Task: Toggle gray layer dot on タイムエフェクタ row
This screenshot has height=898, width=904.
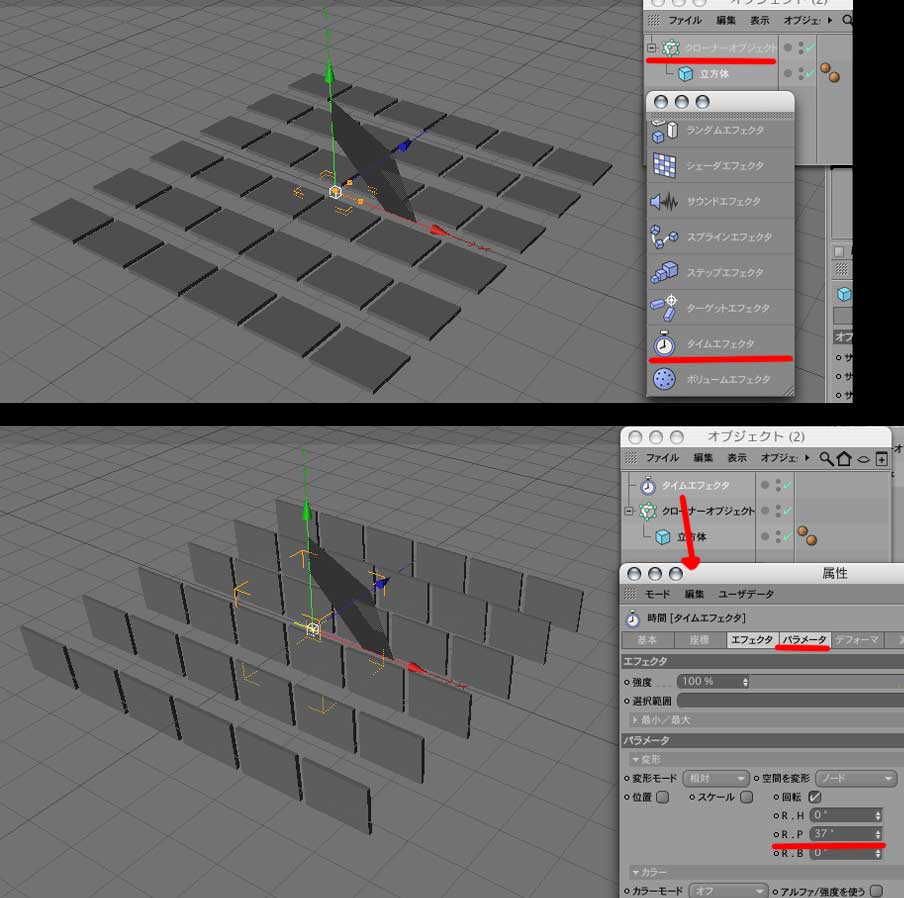Action: tap(765, 485)
